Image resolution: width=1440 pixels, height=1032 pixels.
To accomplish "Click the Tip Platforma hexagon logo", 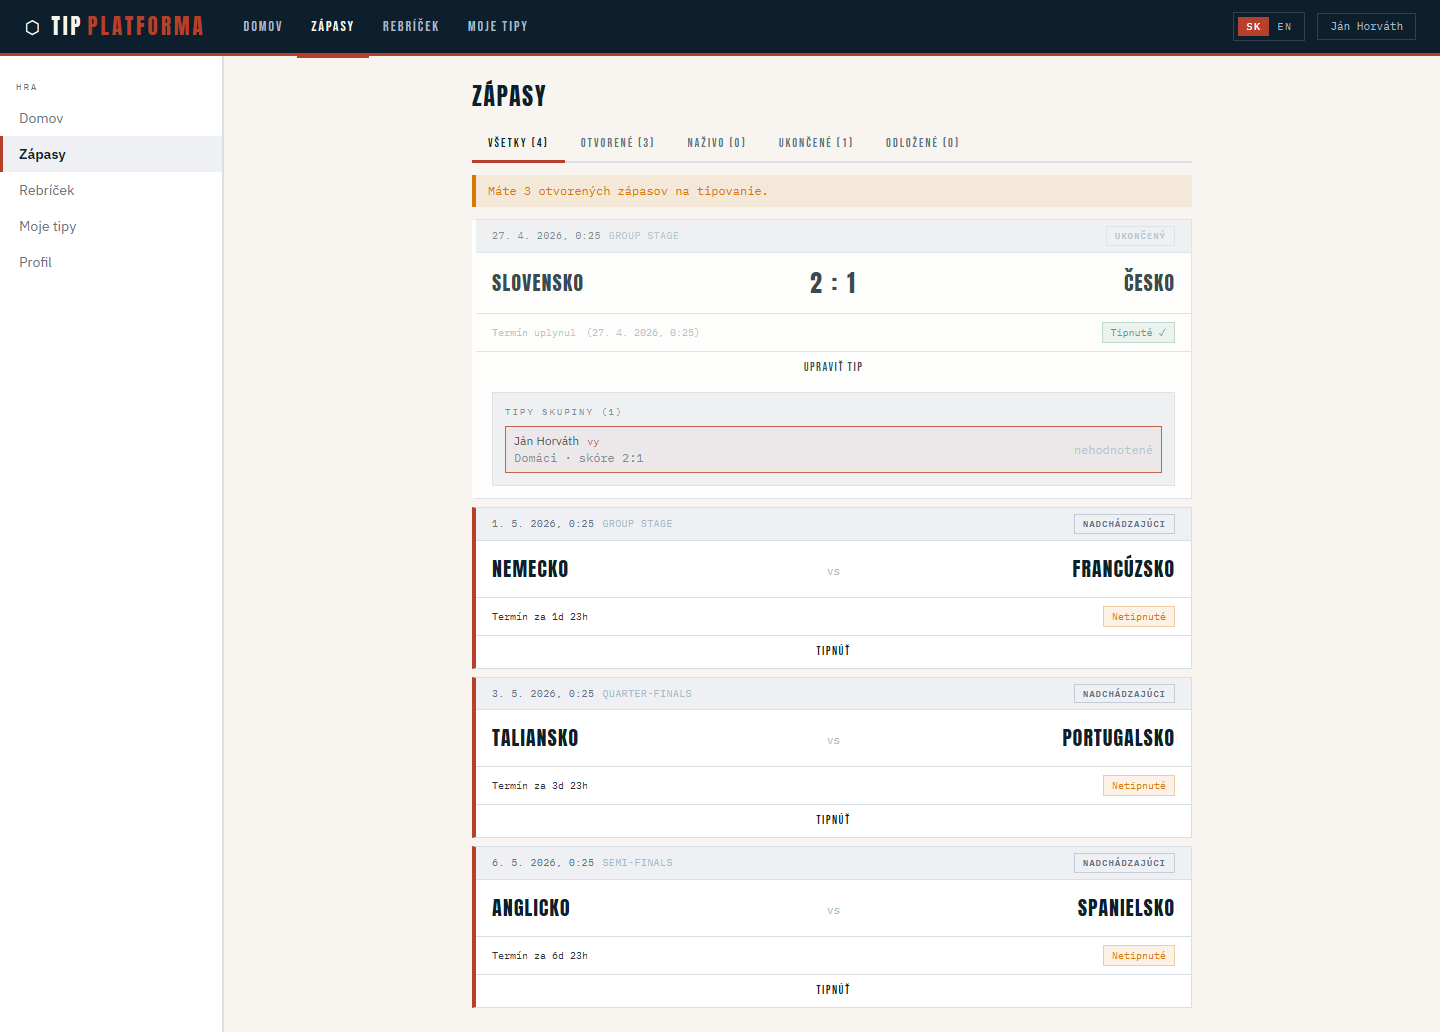I will point(32,27).
